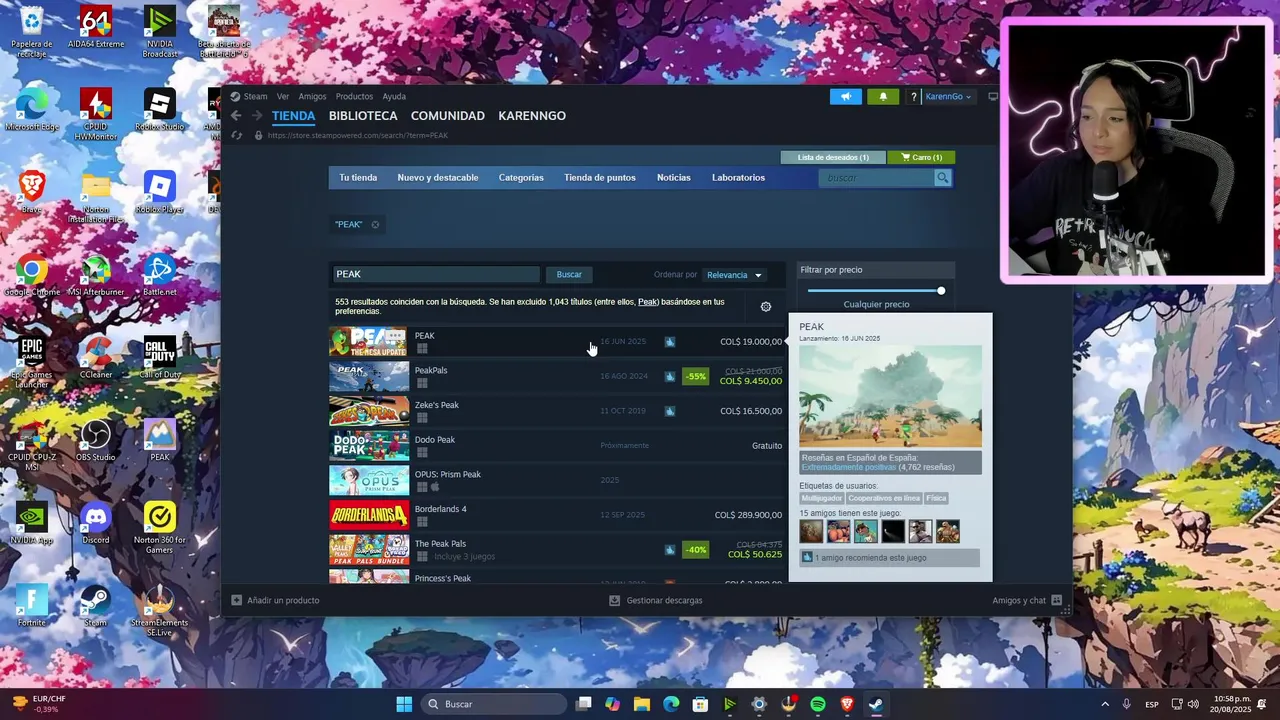Open the PeakPals search result

point(556,377)
